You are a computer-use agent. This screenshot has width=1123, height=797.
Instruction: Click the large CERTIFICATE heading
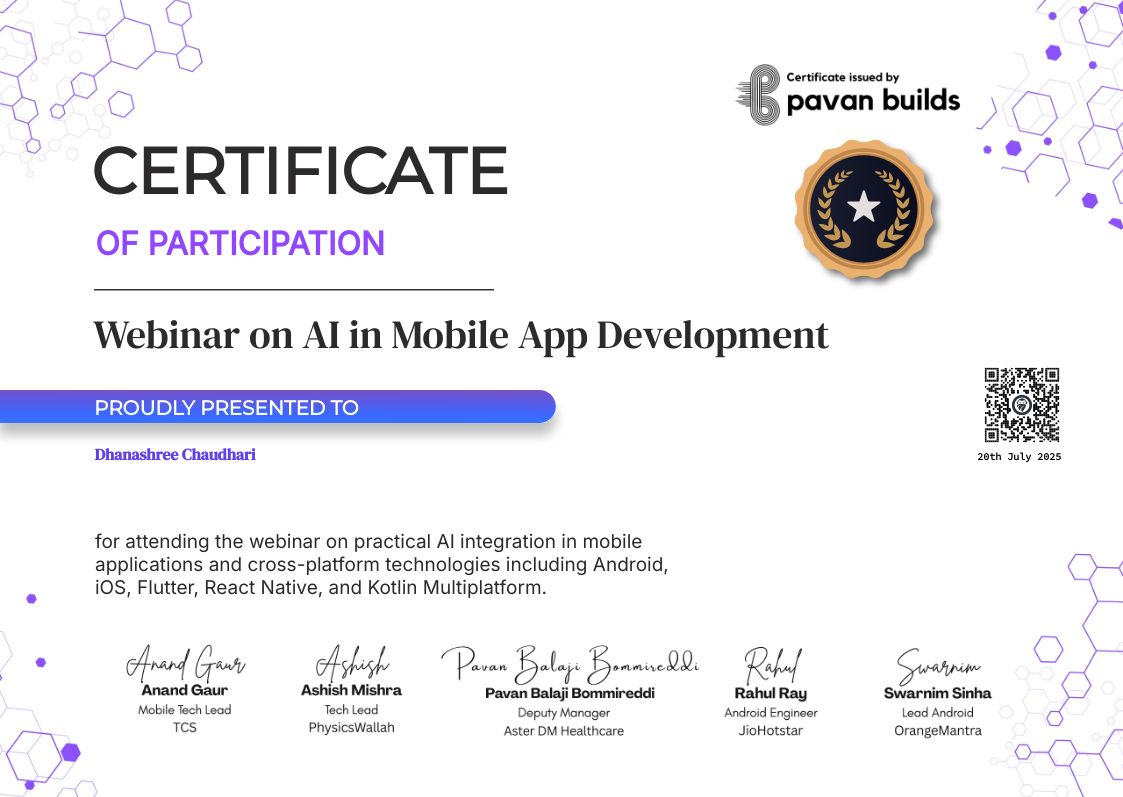click(300, 170)
